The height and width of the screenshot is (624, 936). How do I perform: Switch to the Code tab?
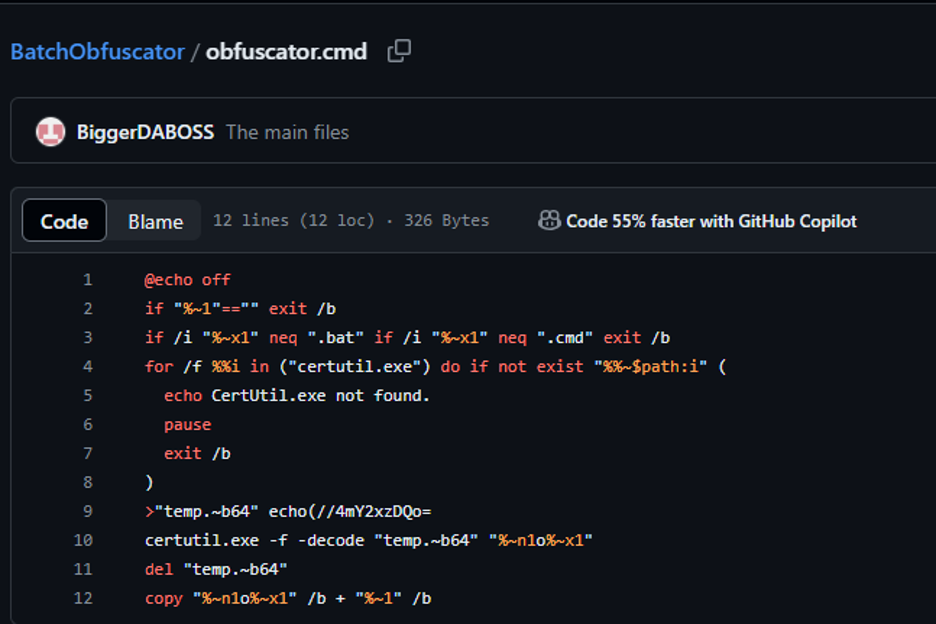(64, 221)
